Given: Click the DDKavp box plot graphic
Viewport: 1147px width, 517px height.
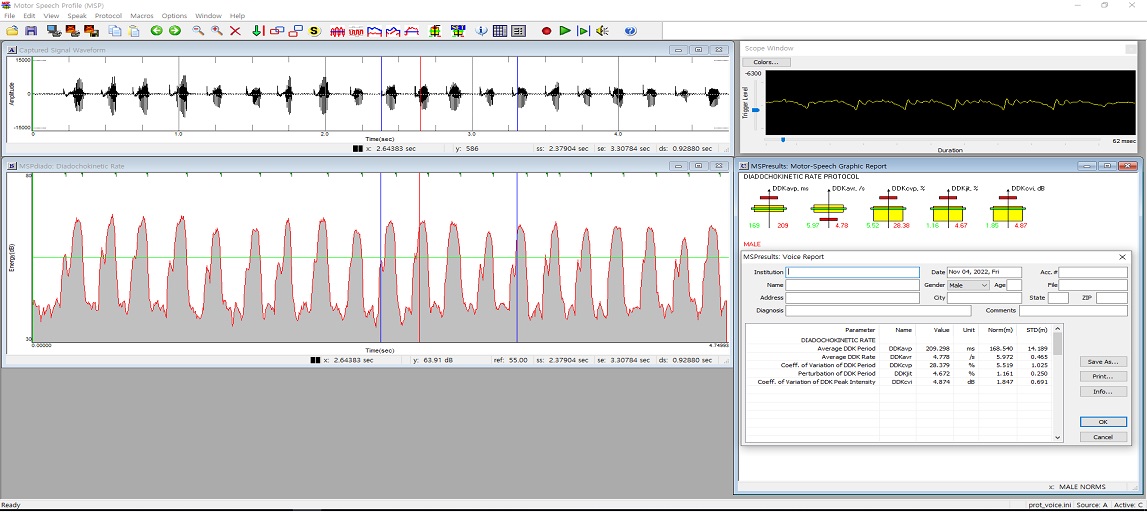Looking at the screenshot, I should 768,209.
